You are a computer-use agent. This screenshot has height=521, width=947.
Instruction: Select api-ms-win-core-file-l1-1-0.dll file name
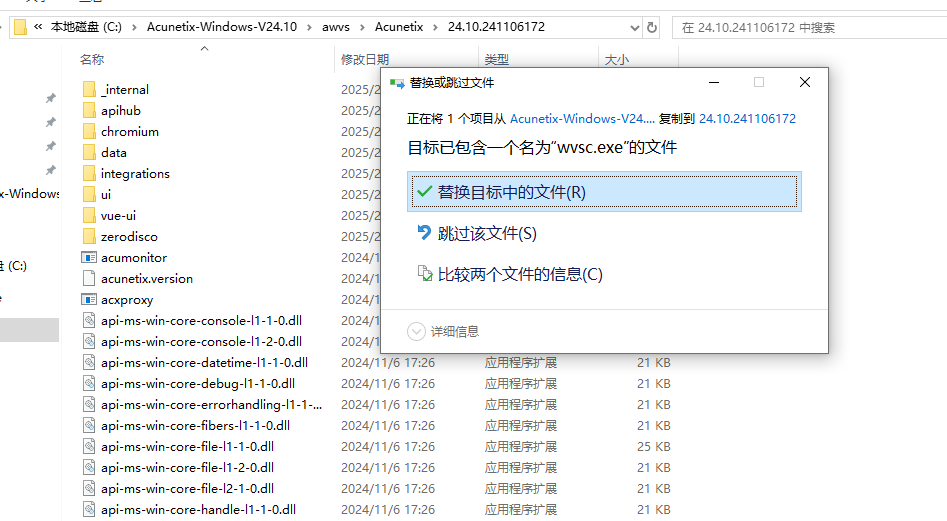point(187,447)
